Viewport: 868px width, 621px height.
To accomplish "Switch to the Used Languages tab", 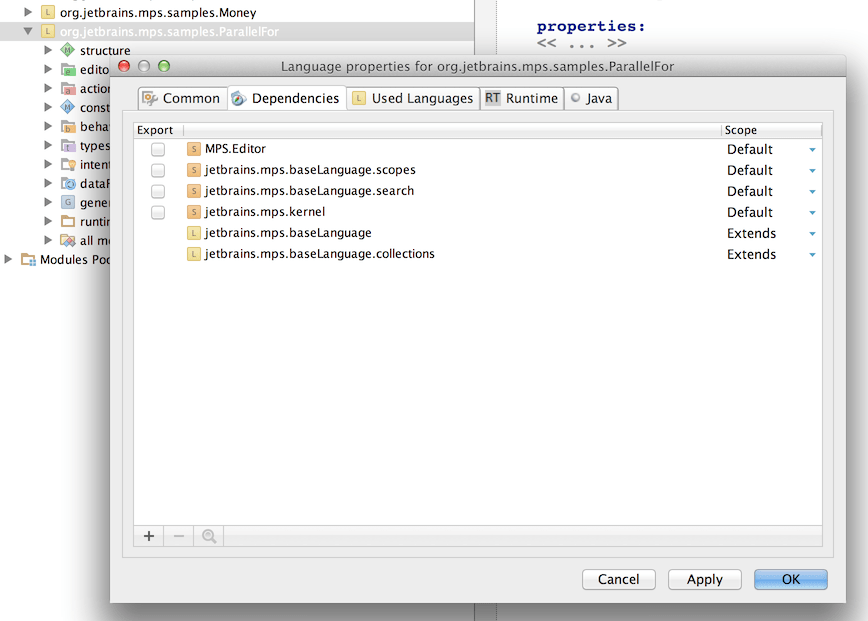I will (x=413, y=99).
